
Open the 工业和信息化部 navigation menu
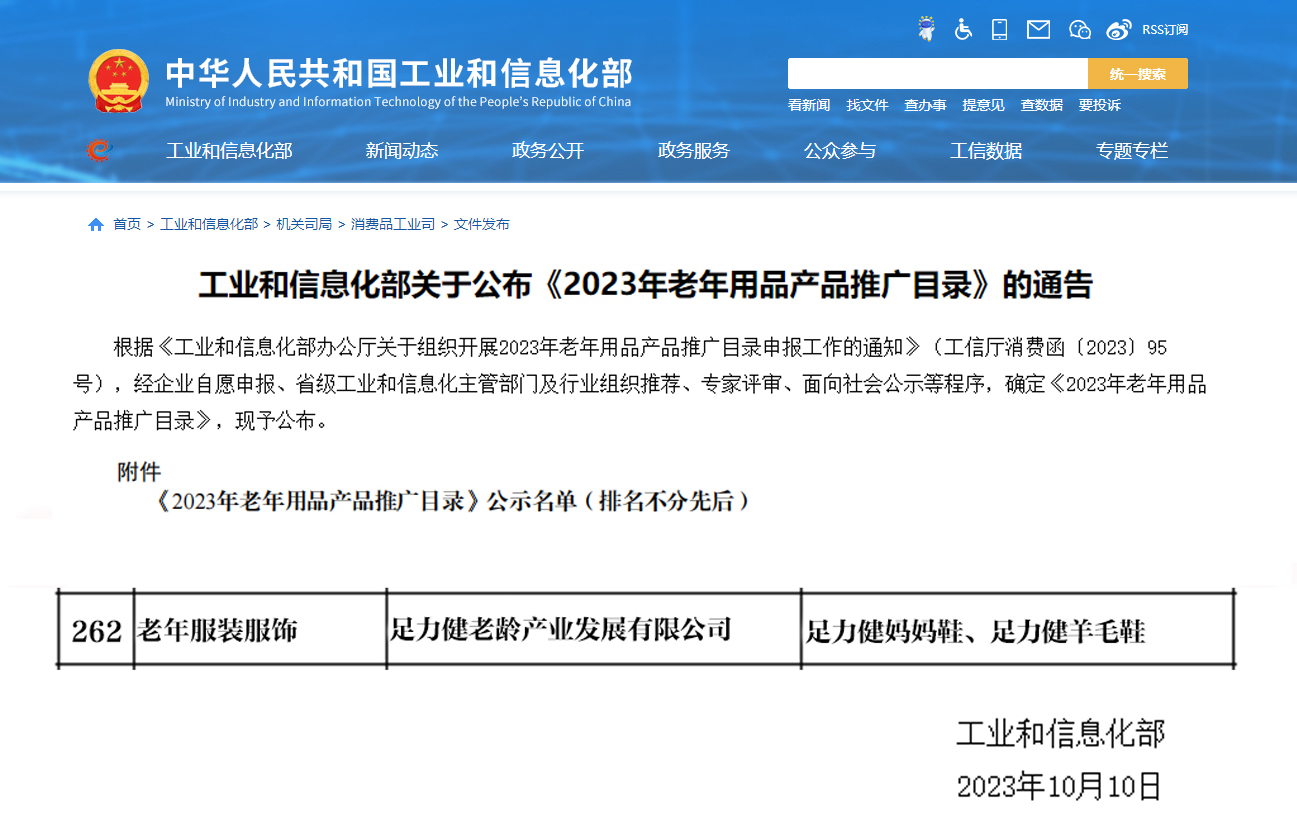point(229,151)
